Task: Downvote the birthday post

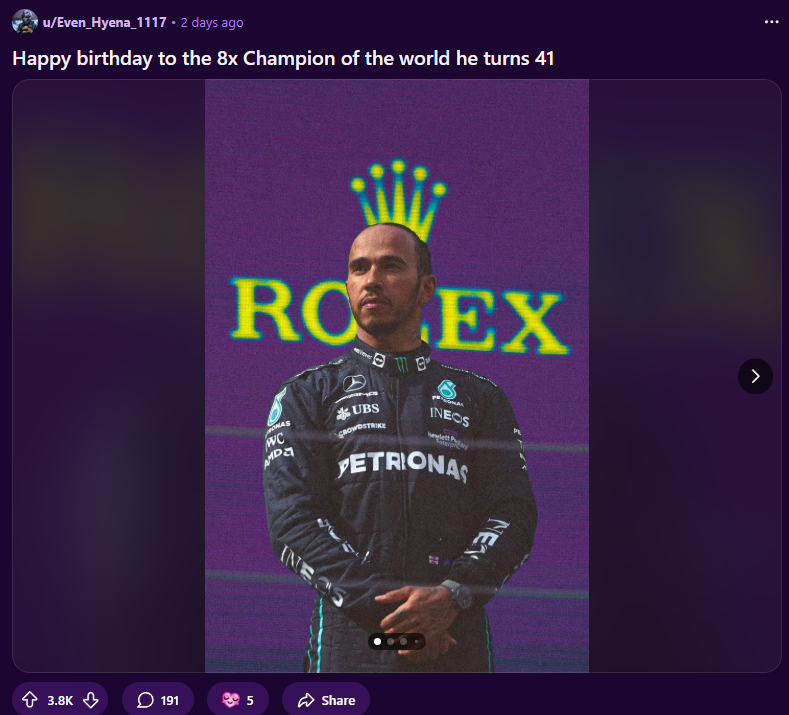Action: tap(91, 699)
